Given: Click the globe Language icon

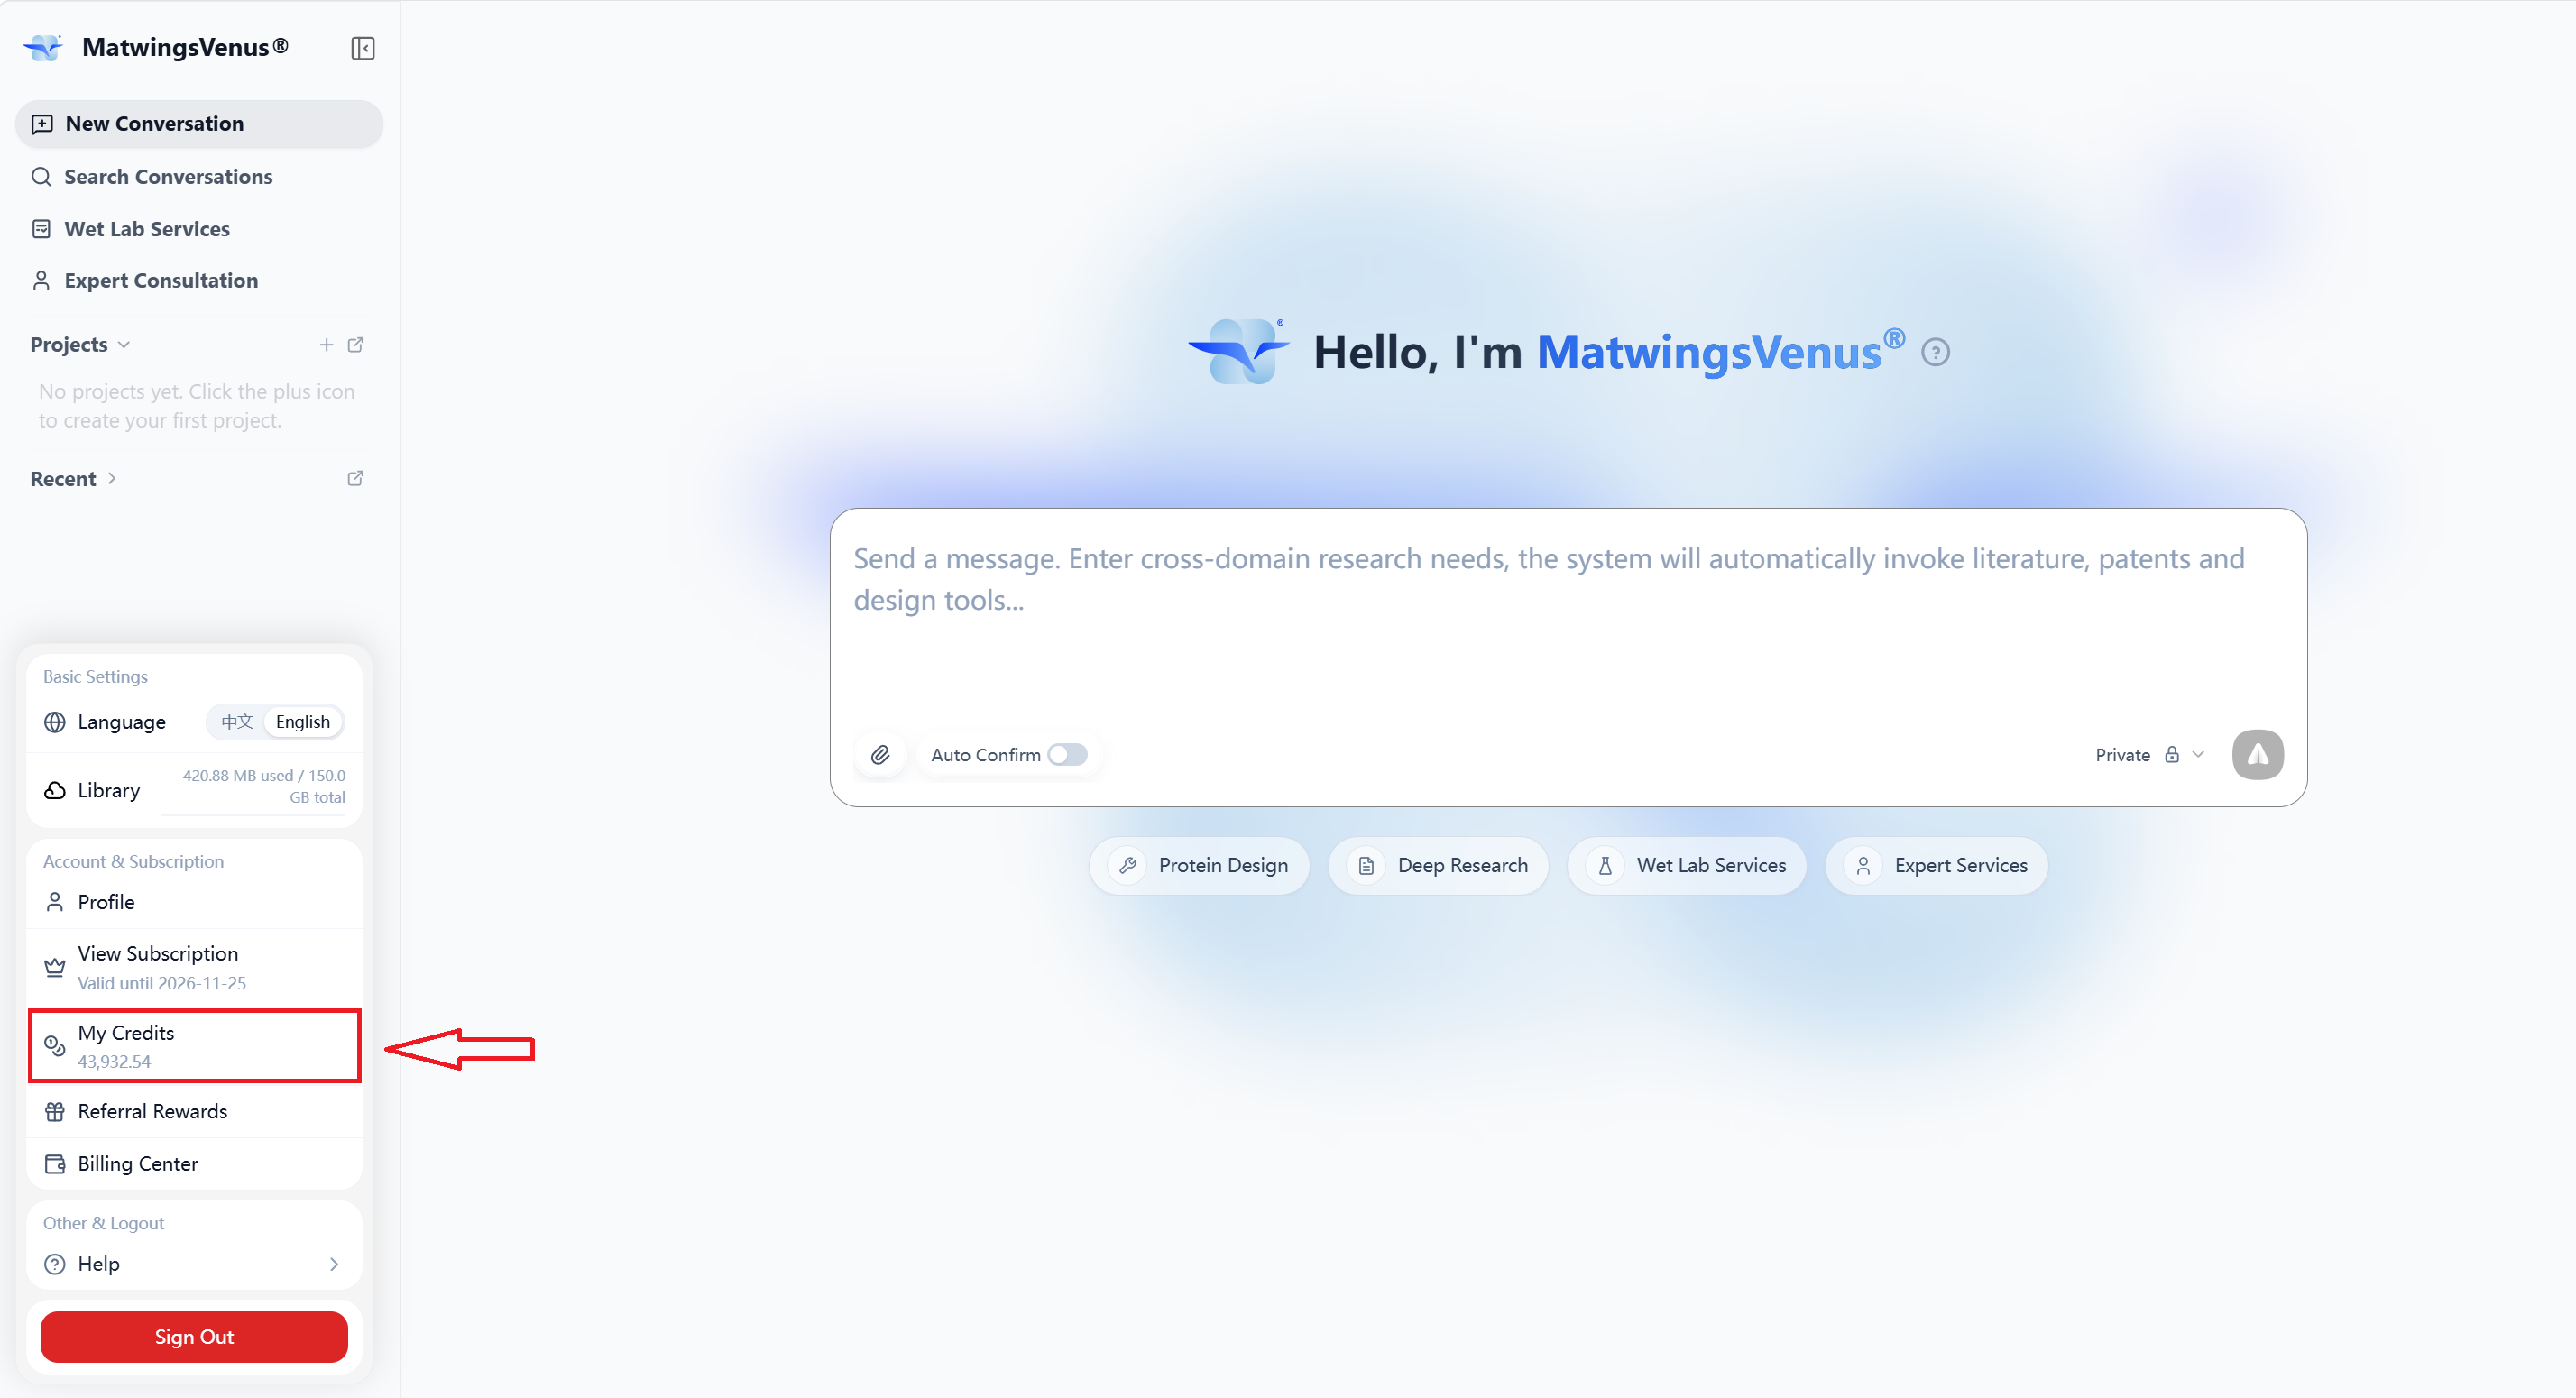Looking at the screenshot, I should pos(55,722).
